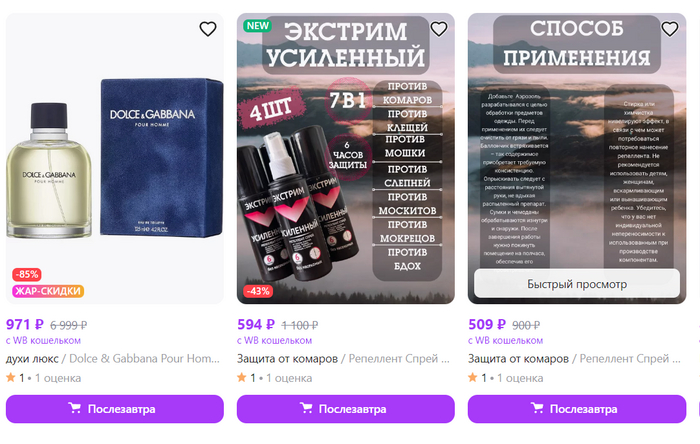The width and height of the screenshot is (700, 444).
Task: Add Dolce & Gabbana perfume to favorites heart
Action: (x=208, y=29)
